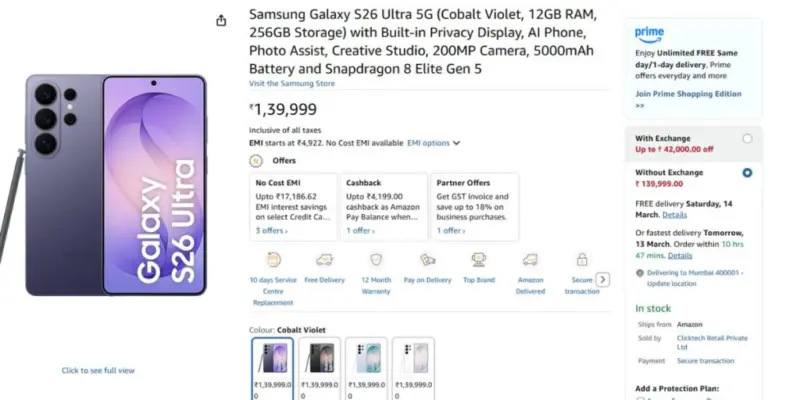Viewport: 800px width, 400px height.
Task: Click the 12 Month Warranty shield icon
Action: coord(378,259)
